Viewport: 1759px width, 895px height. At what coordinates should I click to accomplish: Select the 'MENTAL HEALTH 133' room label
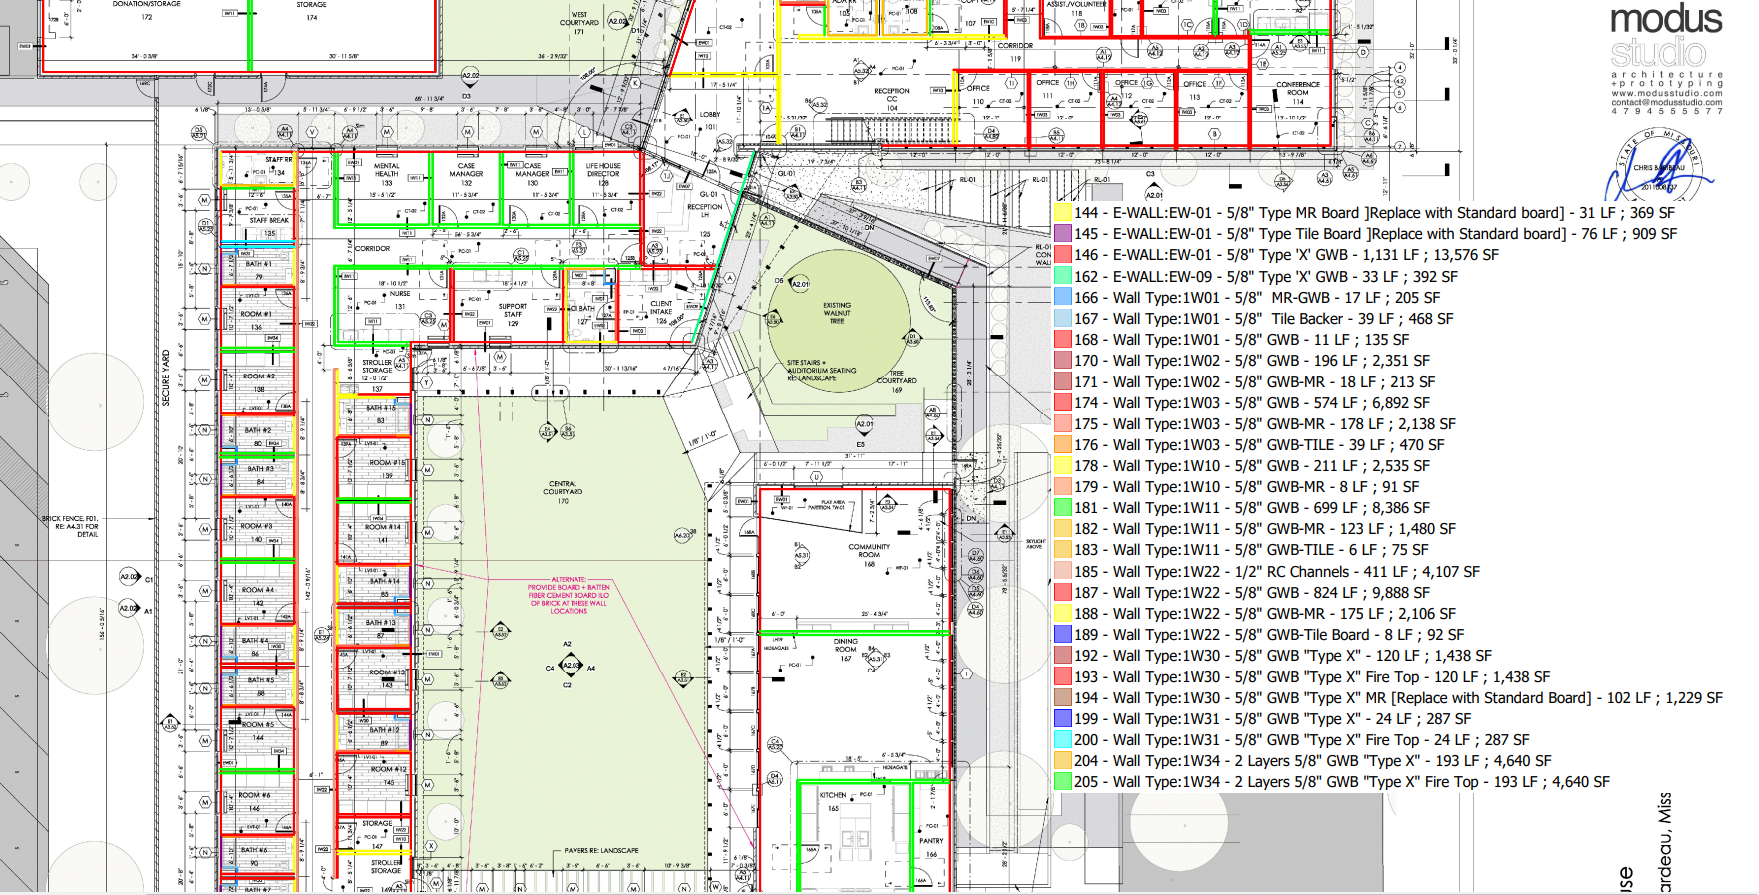[387, 174]
